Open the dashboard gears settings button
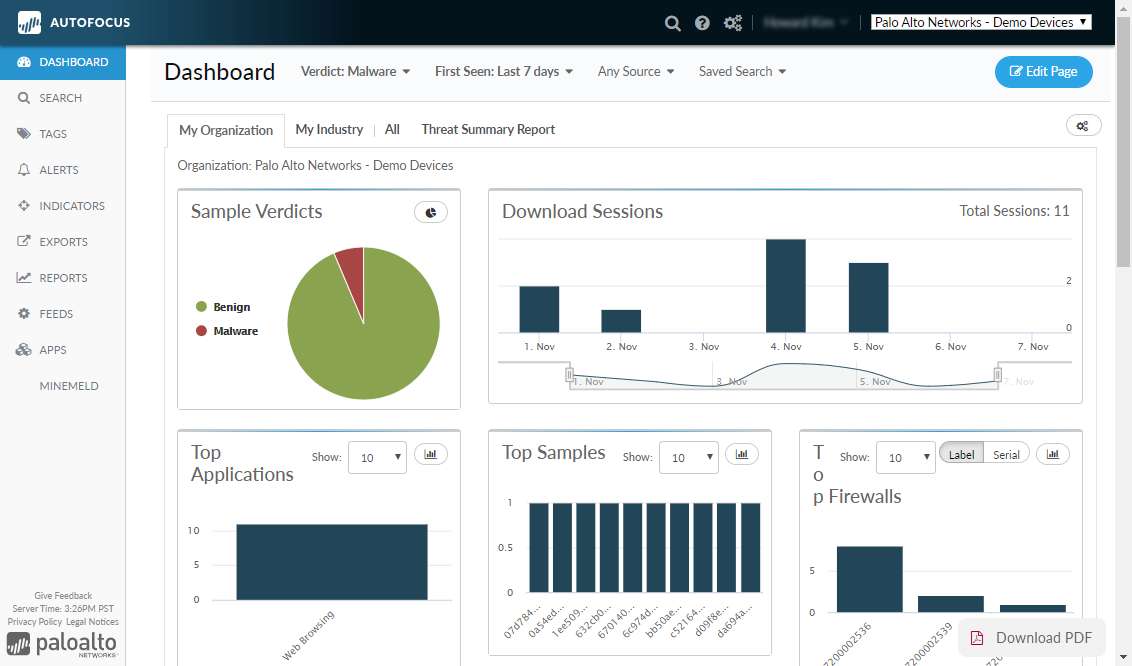Viewport: 1132px width, 666px height. 1083,125
